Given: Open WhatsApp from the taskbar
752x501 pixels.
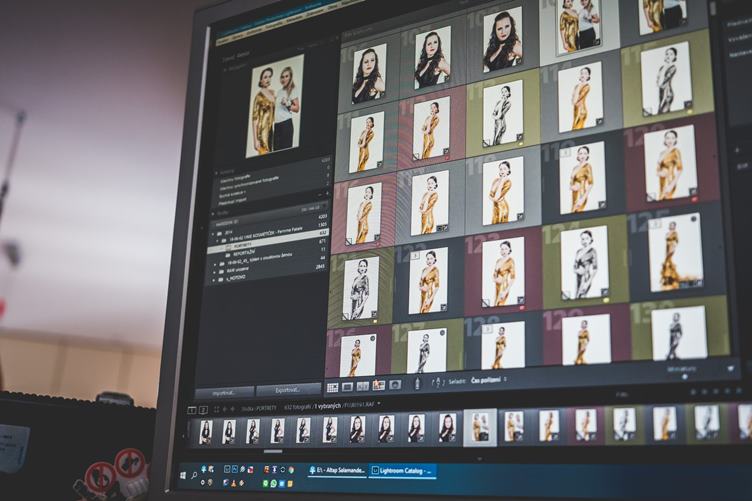Looking at the screenshot, I should click(274, 484).
